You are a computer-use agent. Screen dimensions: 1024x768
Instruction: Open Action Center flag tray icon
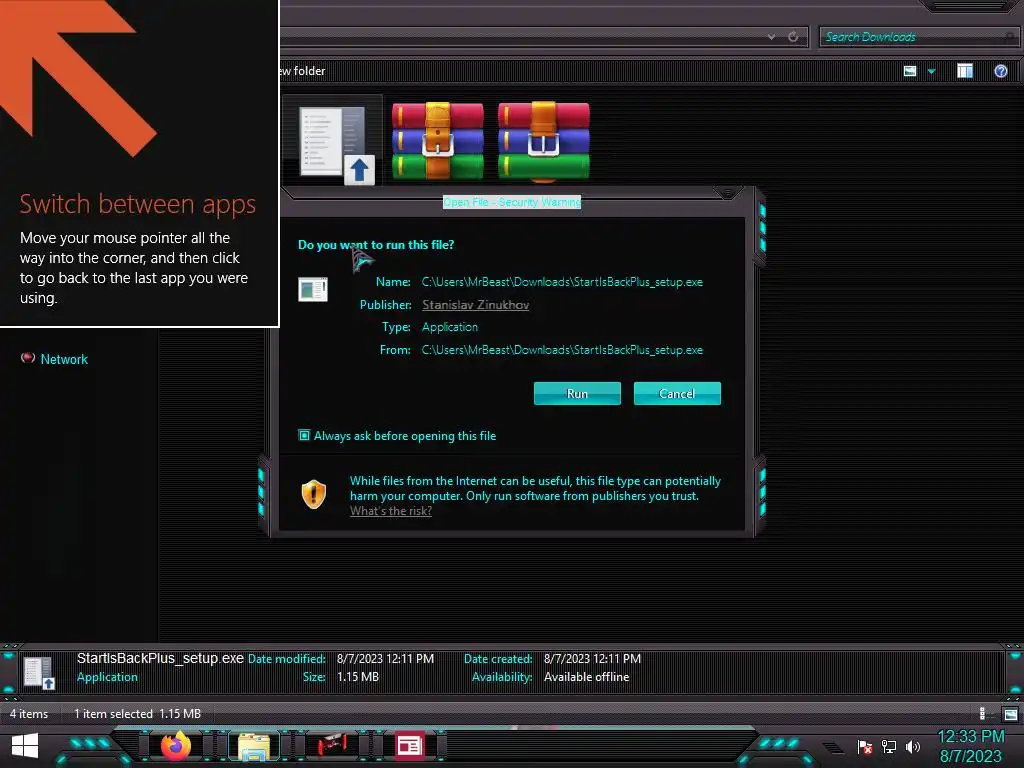[865, 746]
